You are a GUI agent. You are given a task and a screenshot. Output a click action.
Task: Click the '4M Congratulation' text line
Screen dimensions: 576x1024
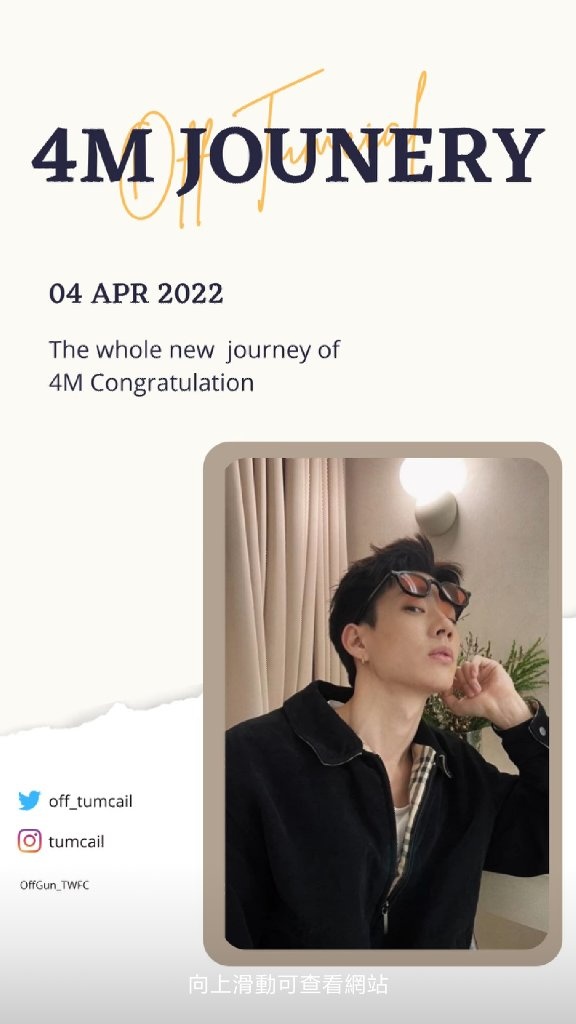(x=151, y=383)
